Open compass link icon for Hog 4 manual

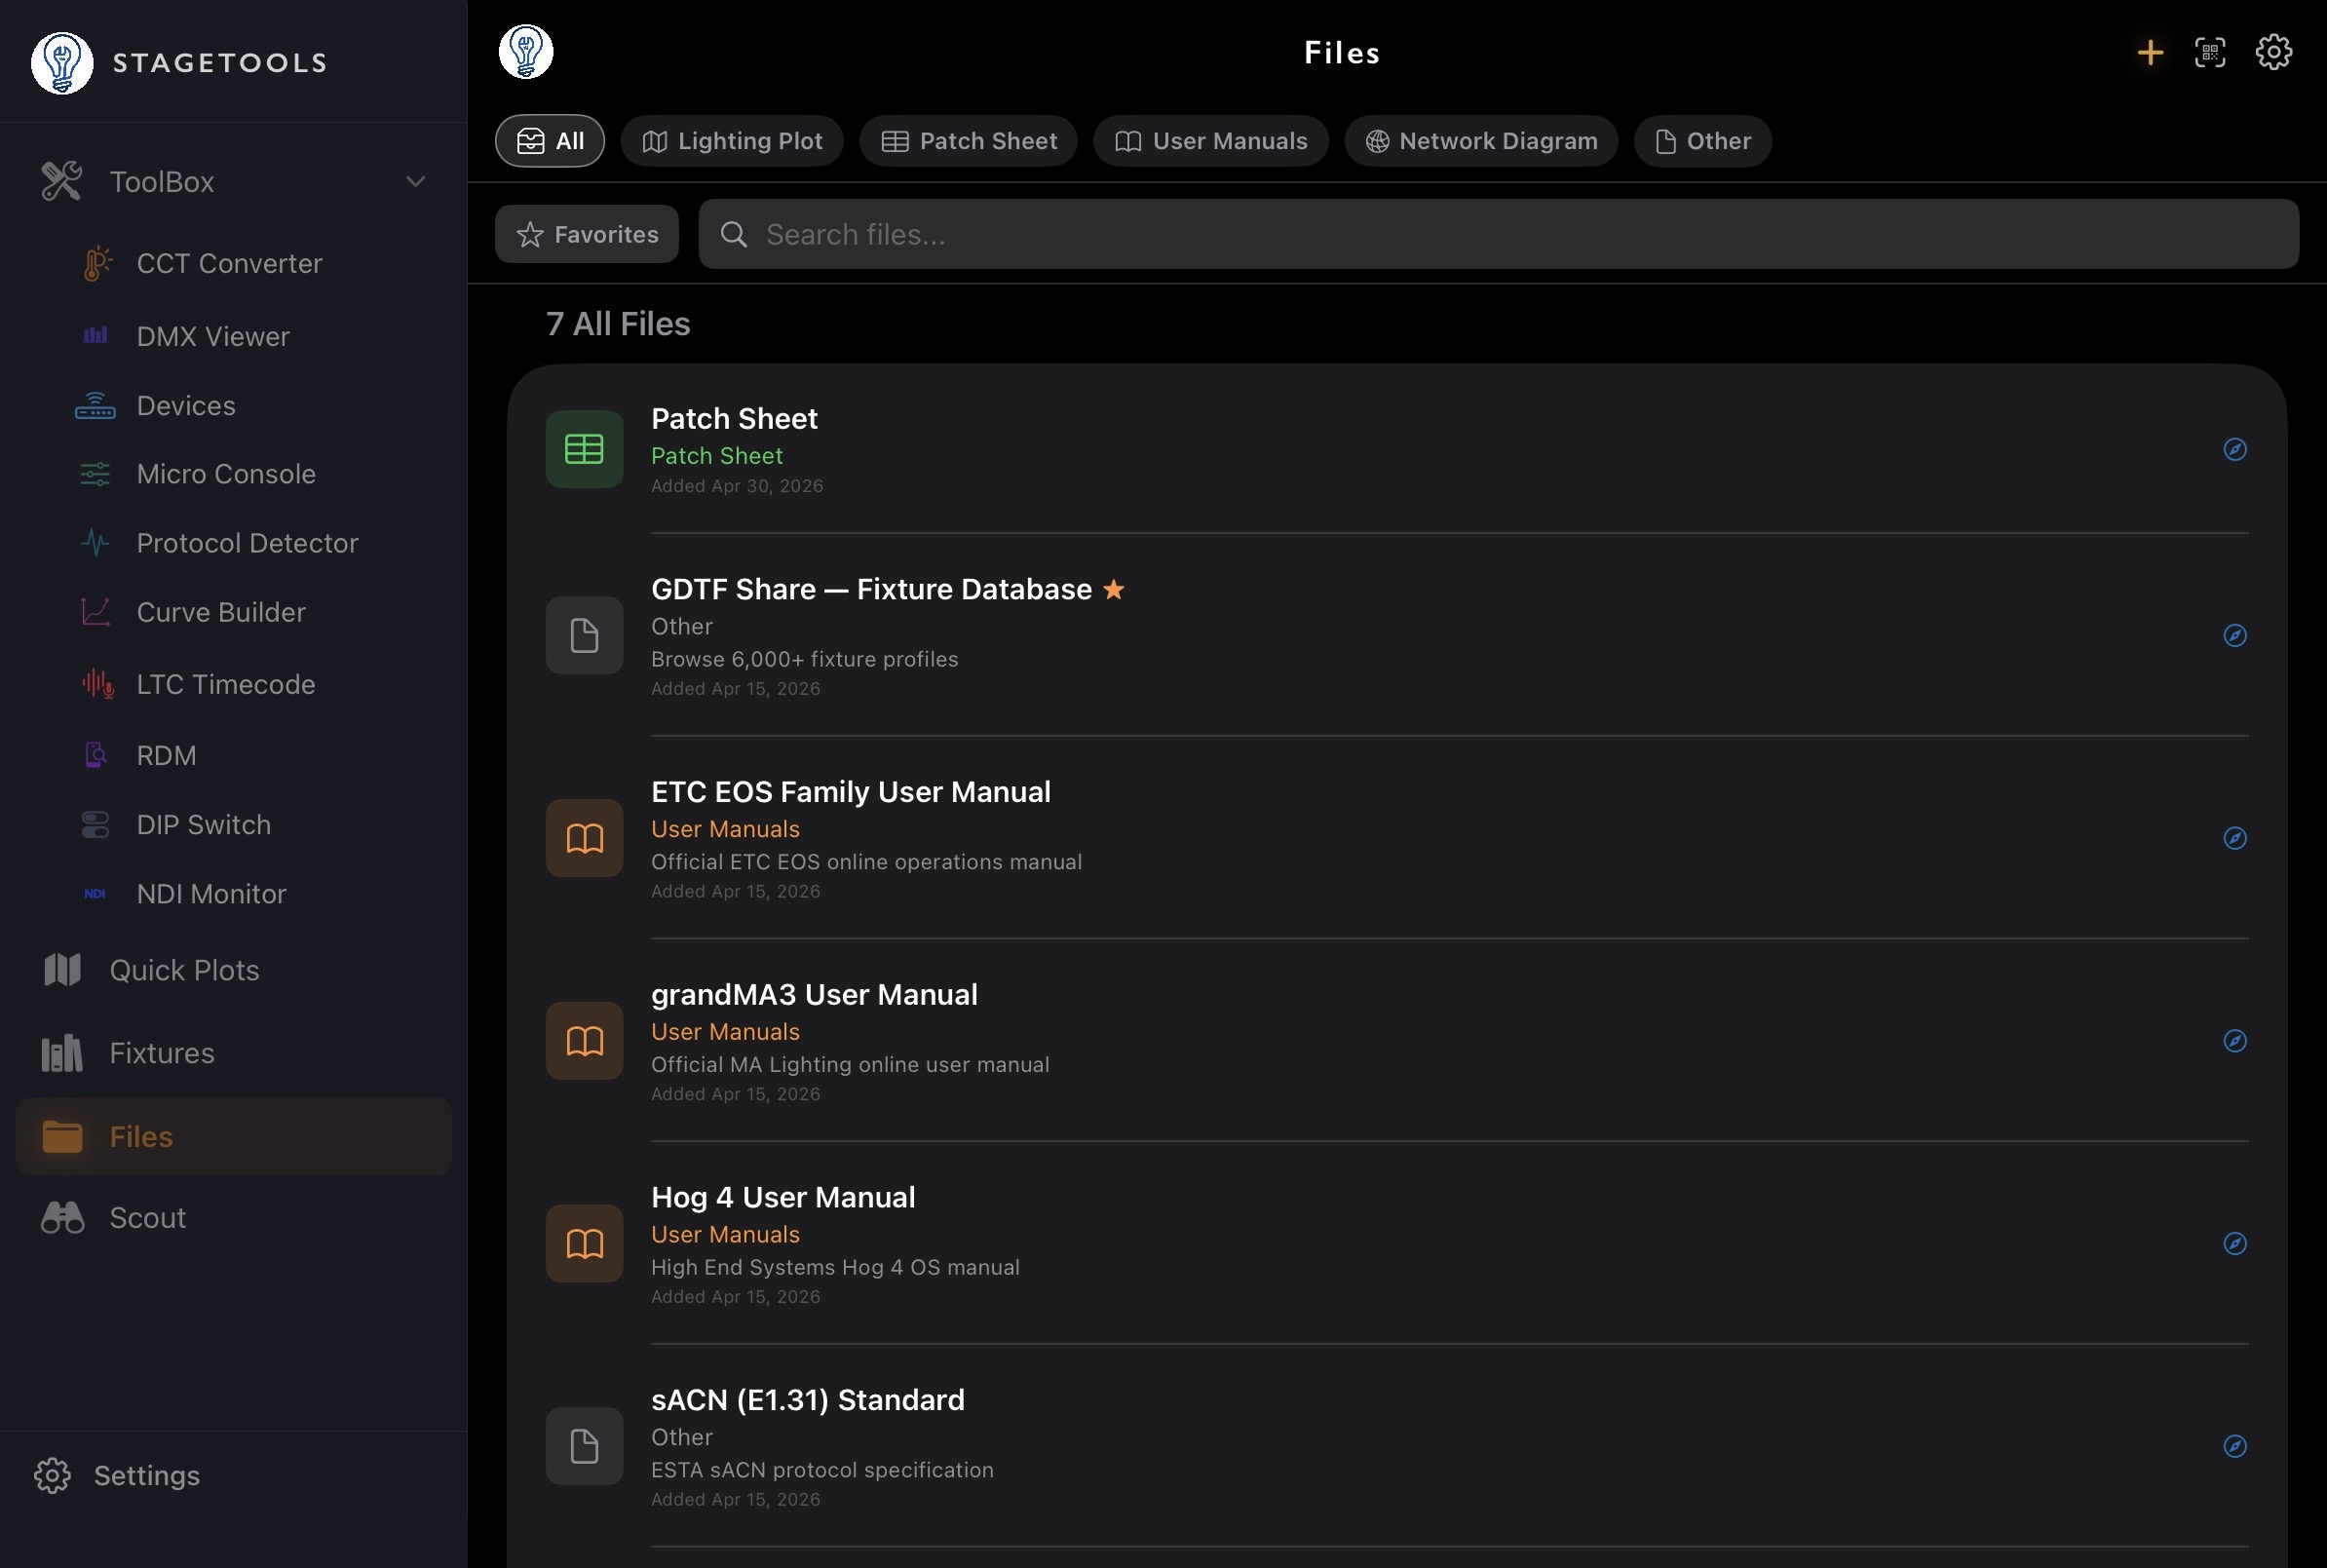2235,1243
